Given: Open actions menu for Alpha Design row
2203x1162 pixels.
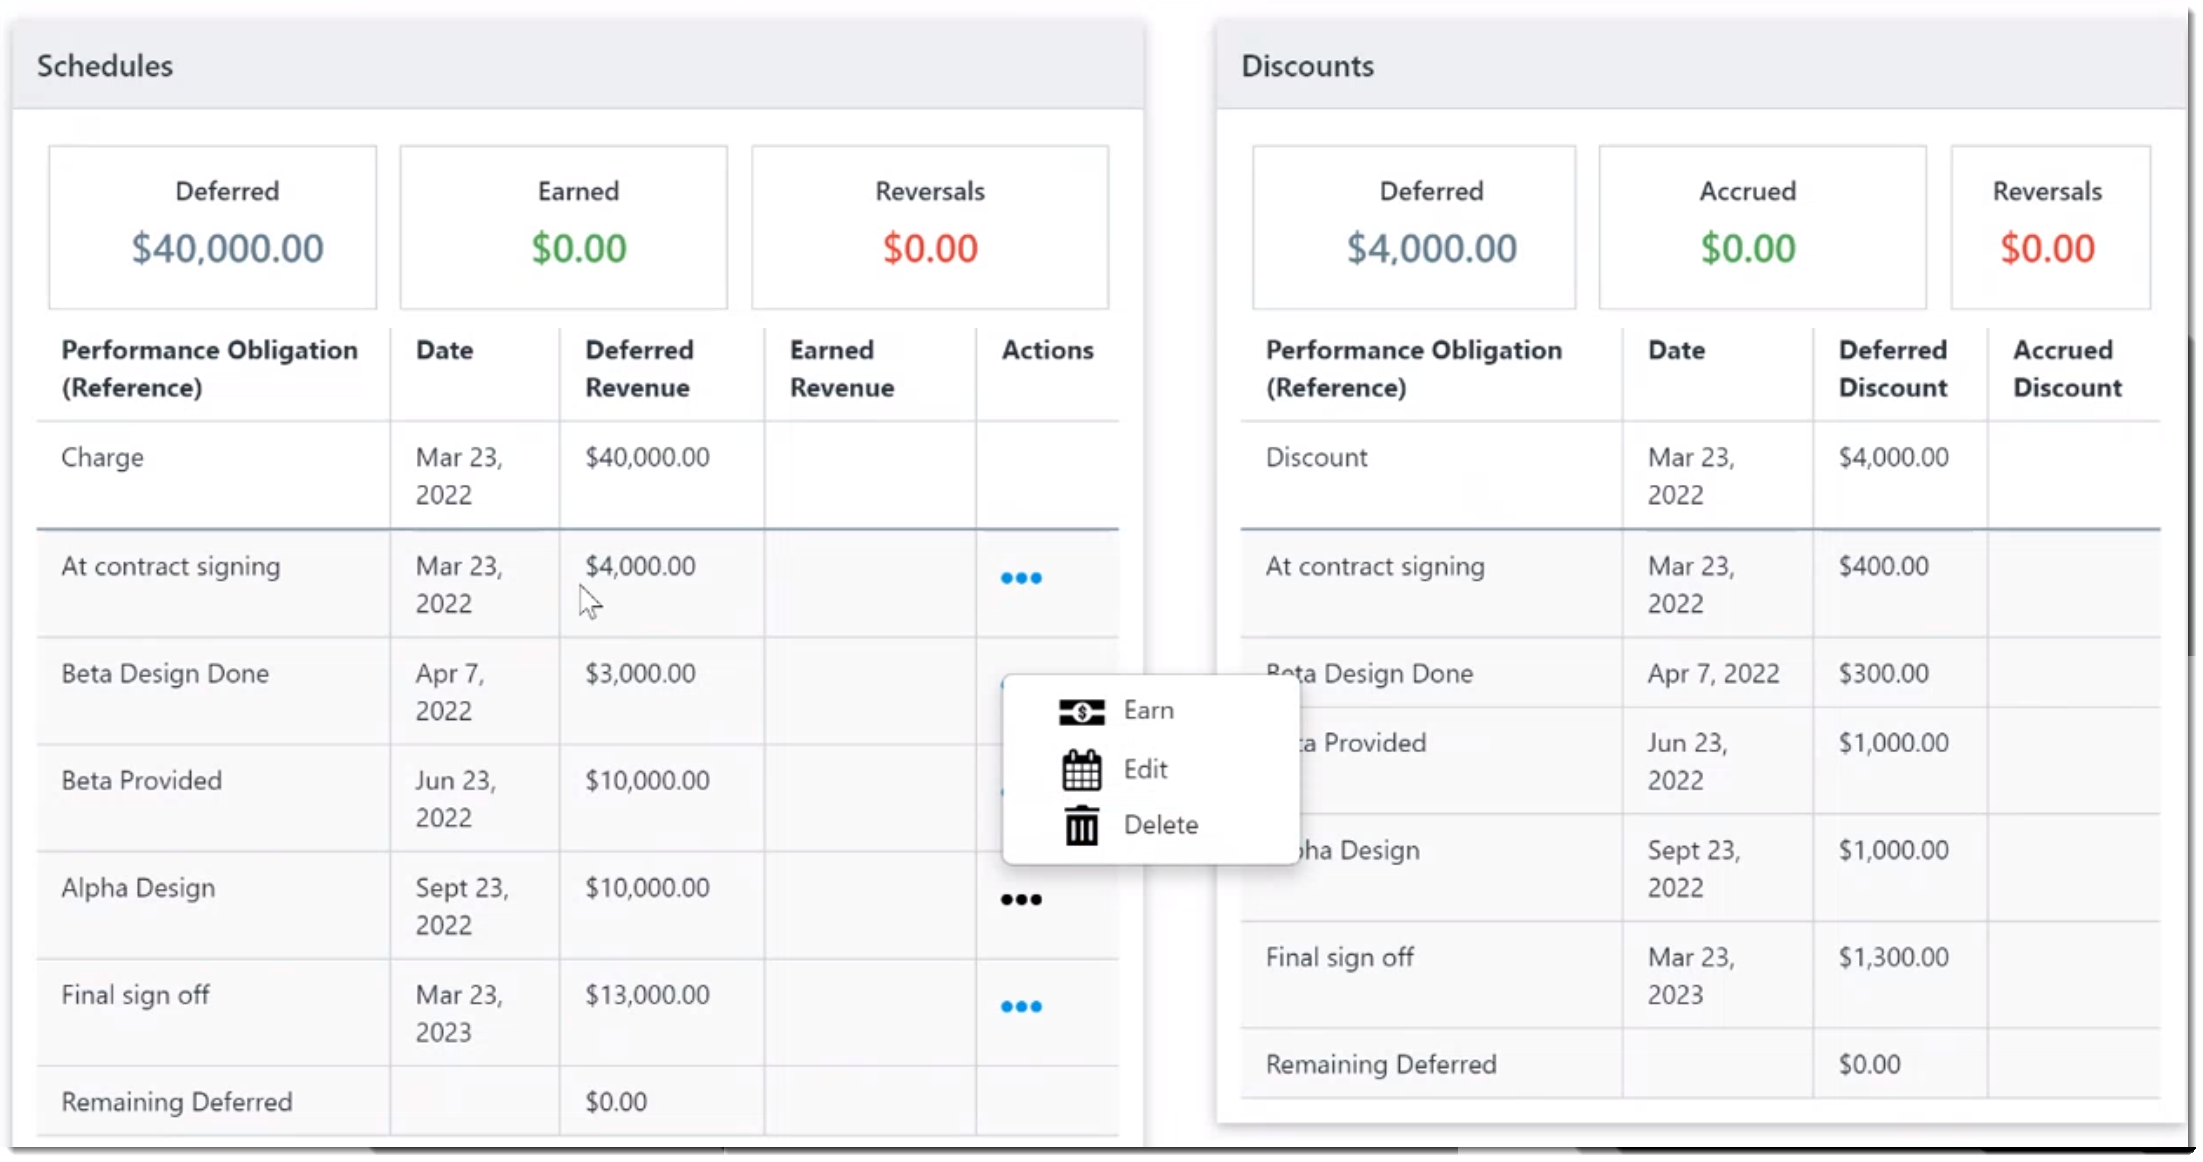Looking at the screenshot, I should (1021, 899).
